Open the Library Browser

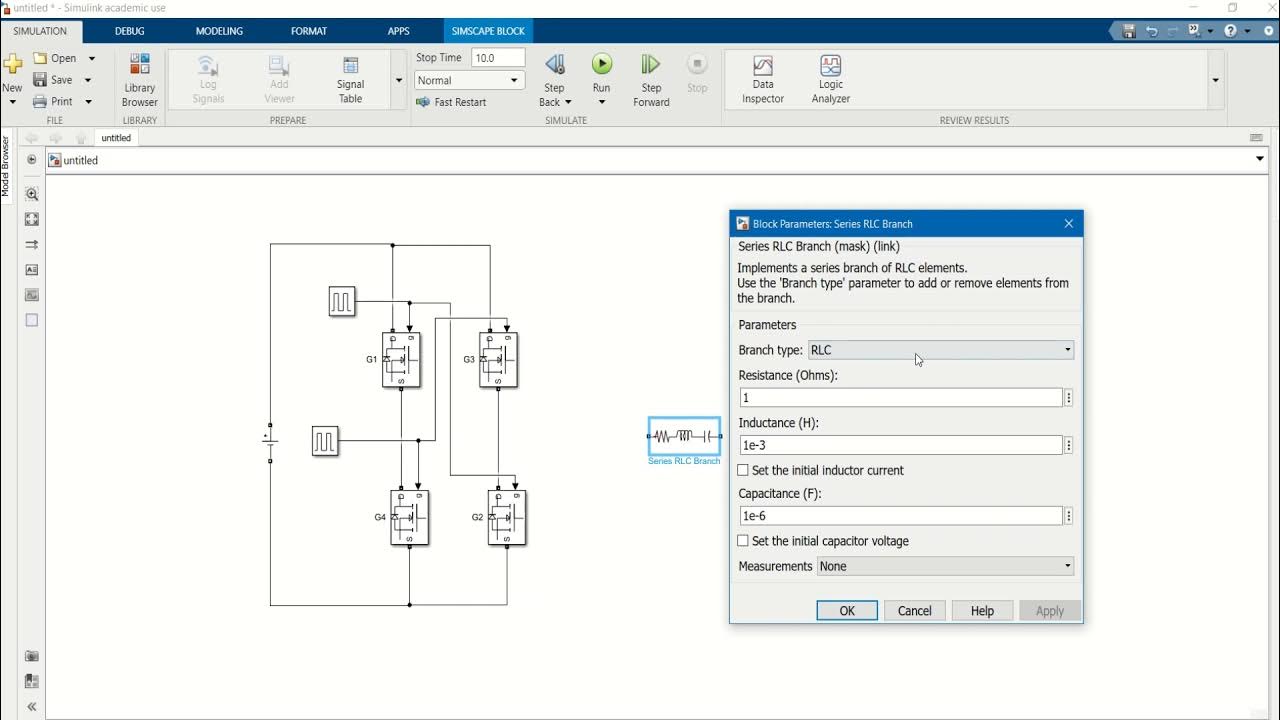pyautogui.click(x=140, y=80)
